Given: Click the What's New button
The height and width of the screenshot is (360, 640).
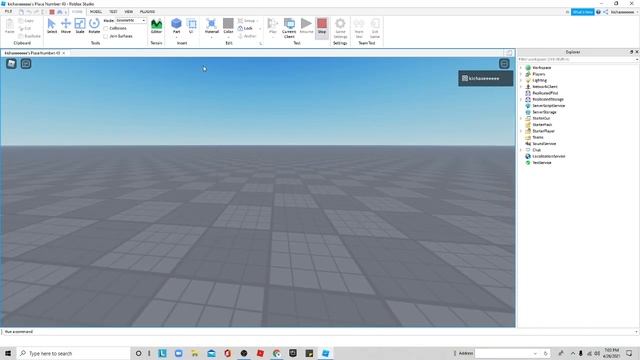Looking at the screenshot, I should [x=582, y=12].
